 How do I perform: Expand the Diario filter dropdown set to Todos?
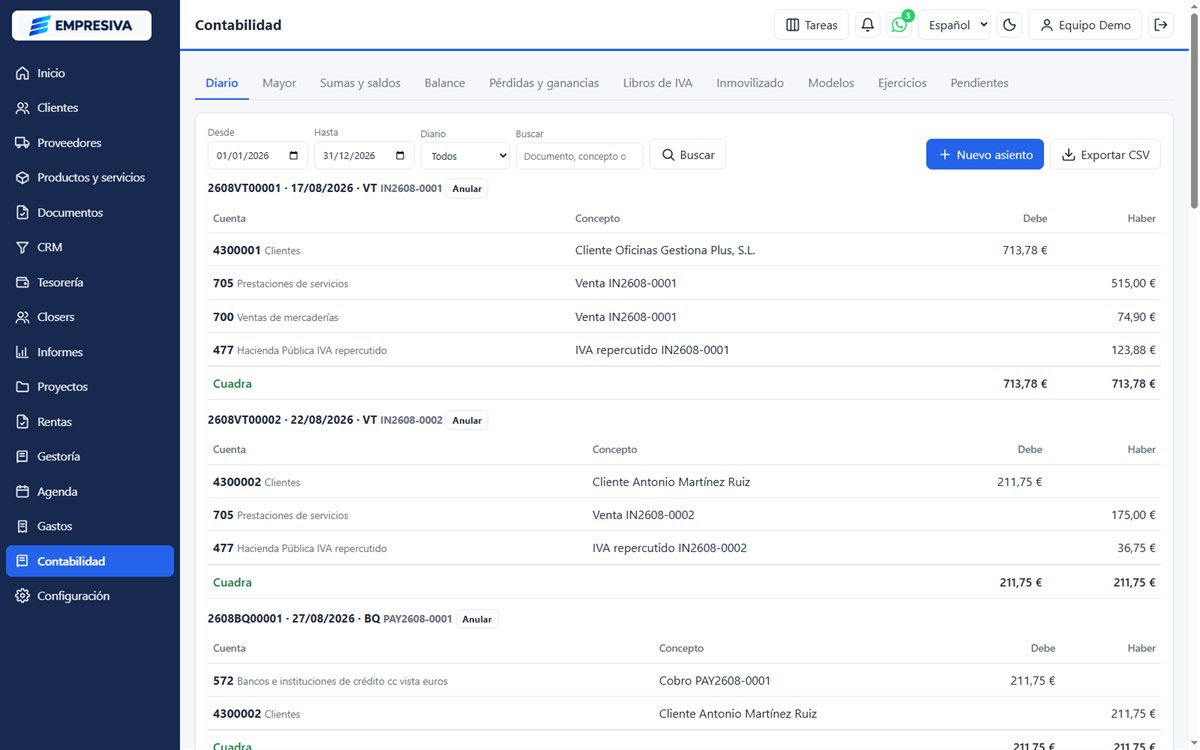tap(465, 155)
